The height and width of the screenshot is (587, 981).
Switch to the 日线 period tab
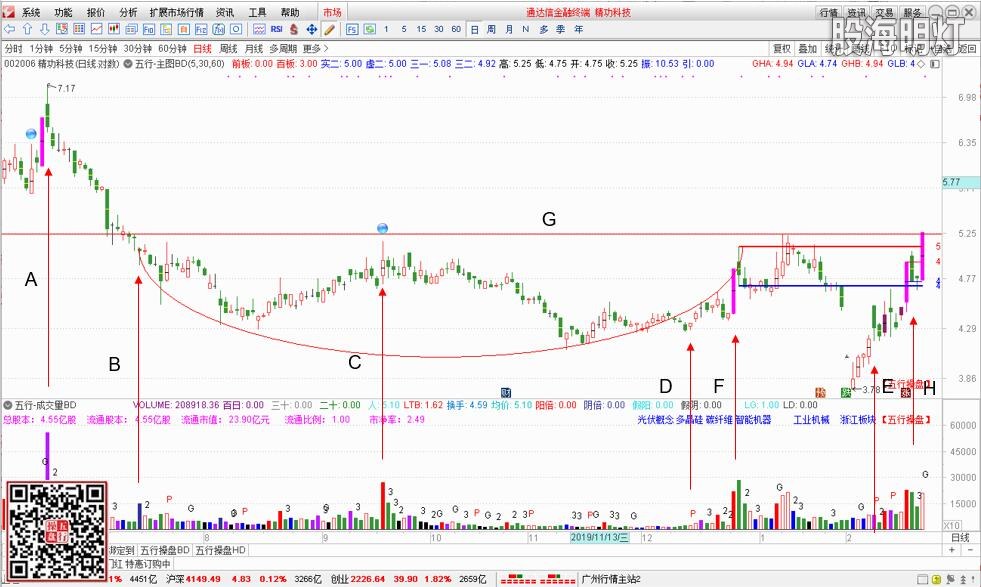pyautogui.click(x=202, y=48)
